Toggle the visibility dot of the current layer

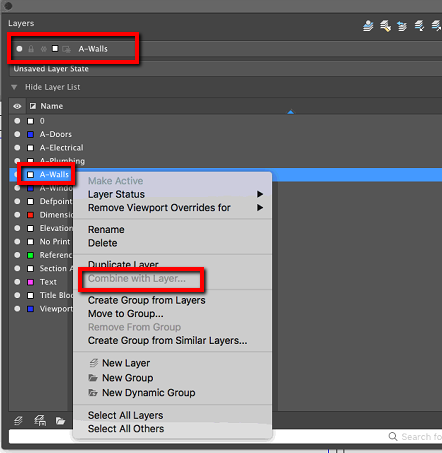[x=19, y=49]
